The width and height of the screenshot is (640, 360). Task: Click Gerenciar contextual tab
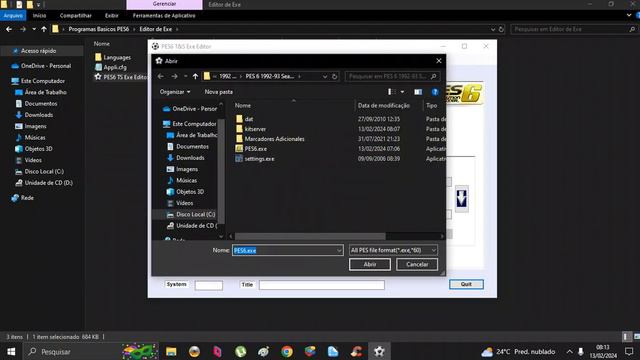pyautogui.click(x=164, y=4)
